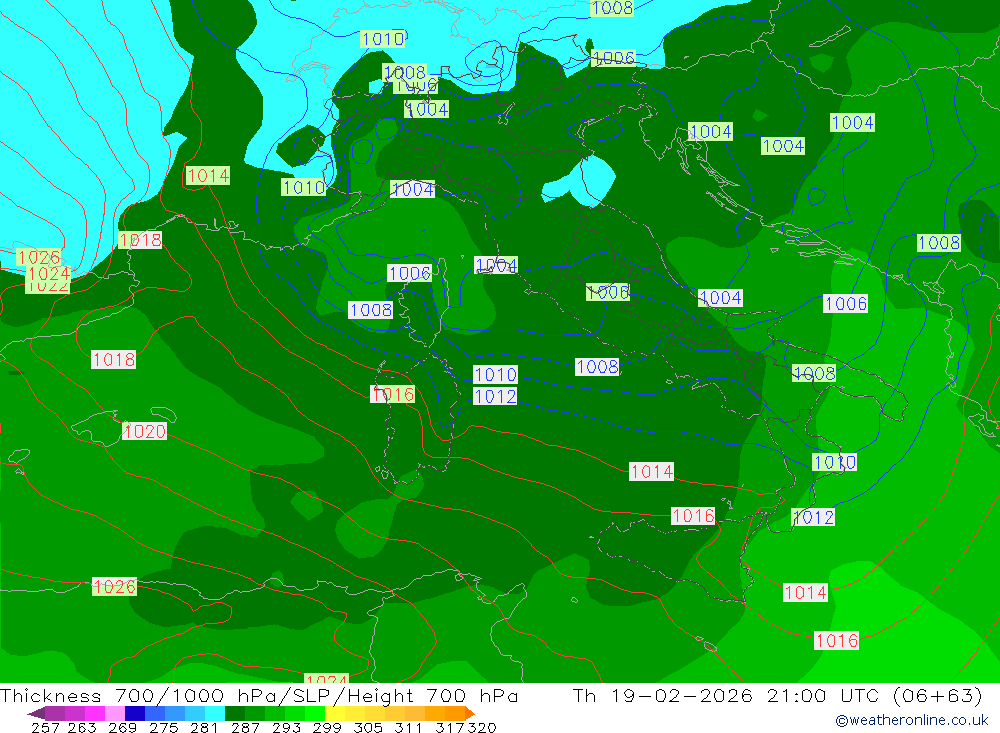Select the legend value 275
Viewport: 1000px width, 733px height.
(x=163, y=727)
